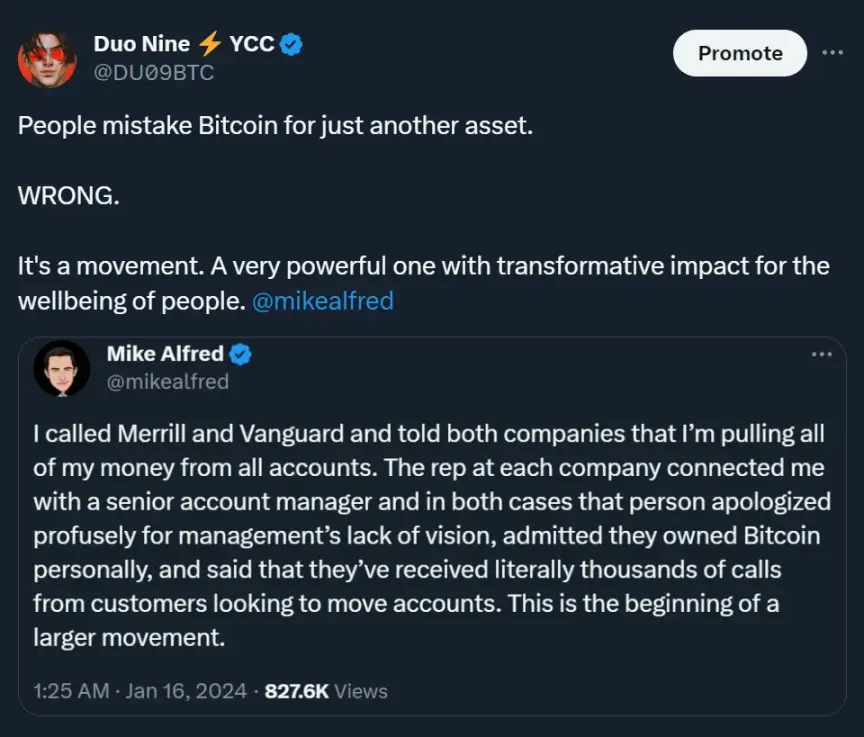Click the lightning bolt emoji in the display name
Viewport: 864px width, 737px height.
211,44
